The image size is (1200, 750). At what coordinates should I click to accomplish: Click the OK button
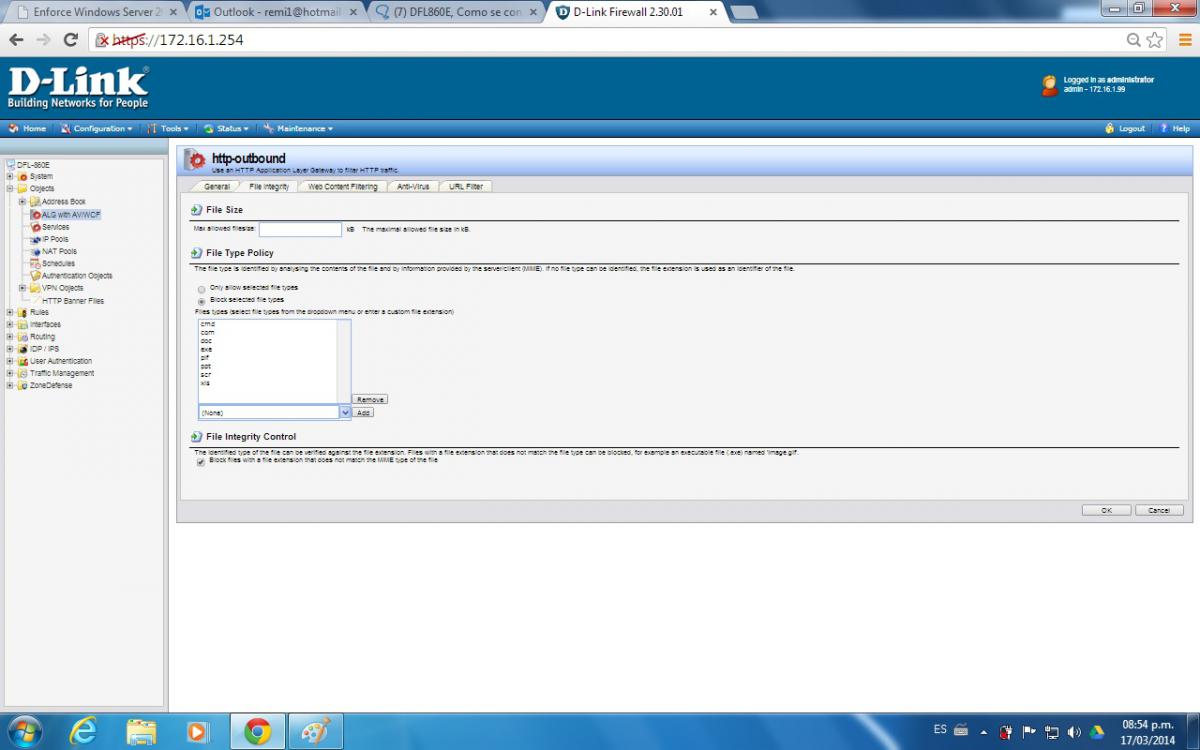pos(1106,510)
